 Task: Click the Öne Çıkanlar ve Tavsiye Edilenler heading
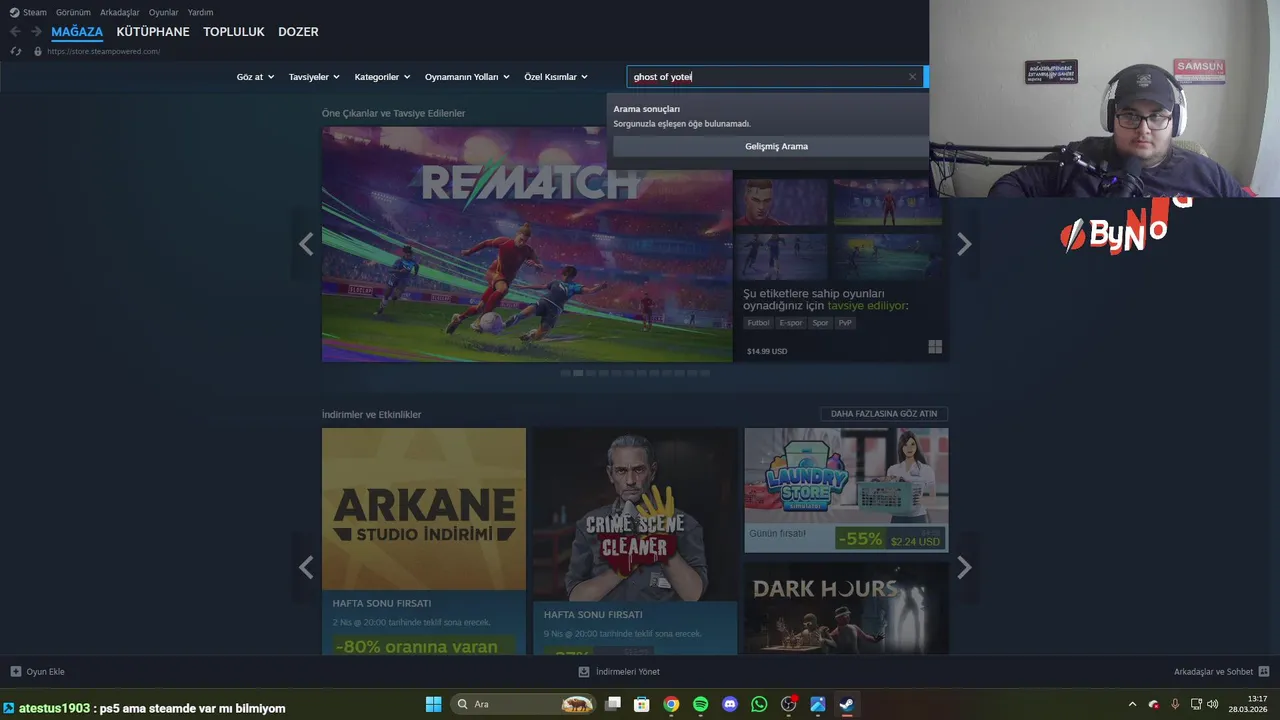(x=393, y=113)
